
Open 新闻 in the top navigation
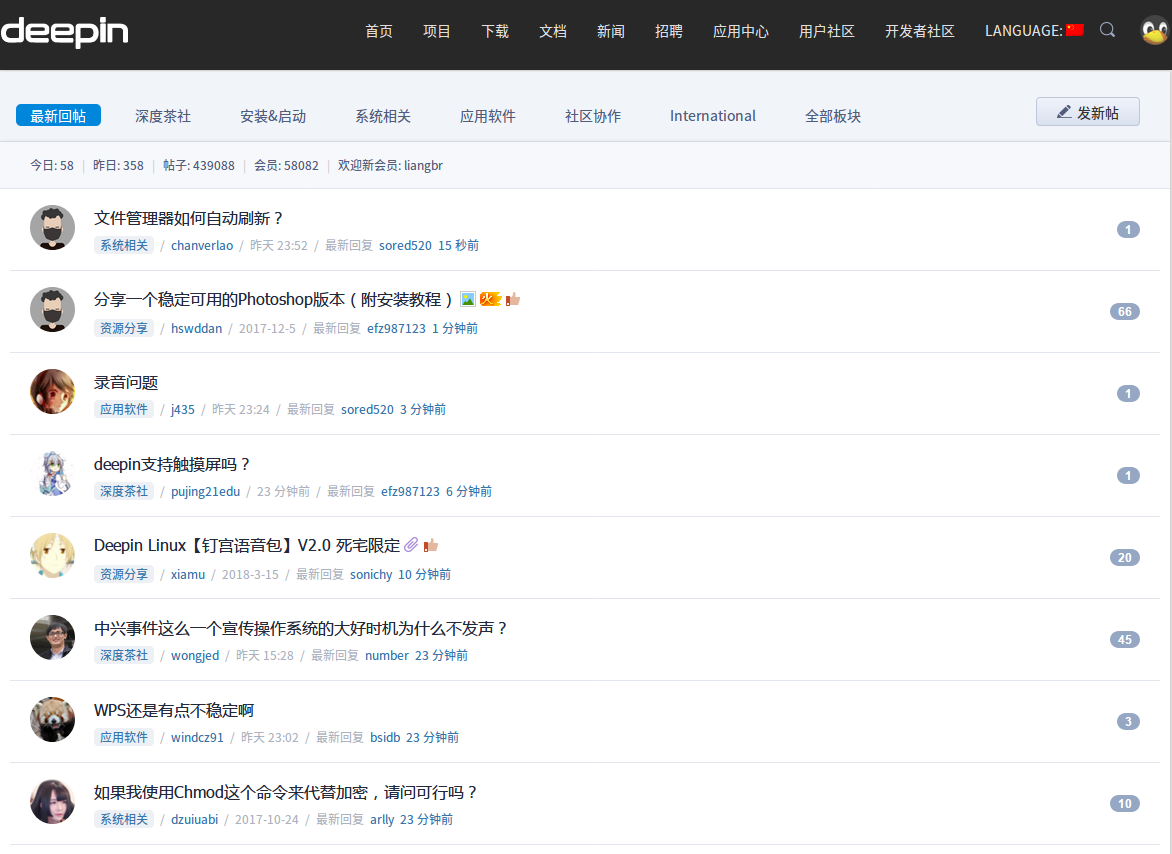coord(611,31)
